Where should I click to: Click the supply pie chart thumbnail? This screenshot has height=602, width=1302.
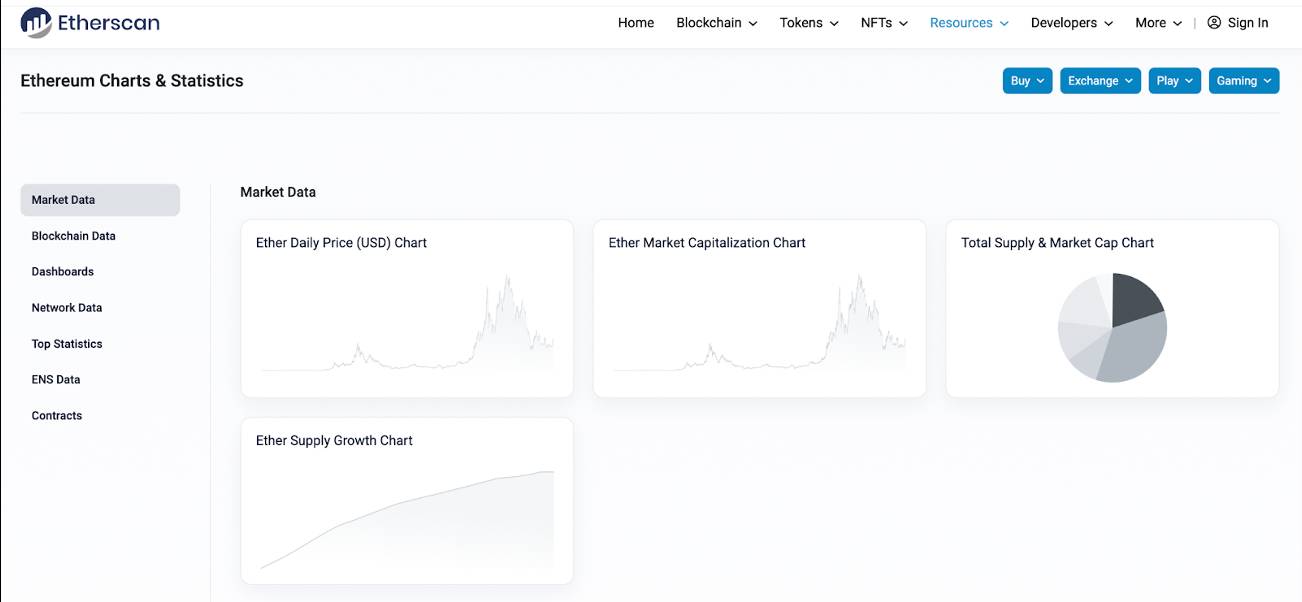[x=1112, y=327]
